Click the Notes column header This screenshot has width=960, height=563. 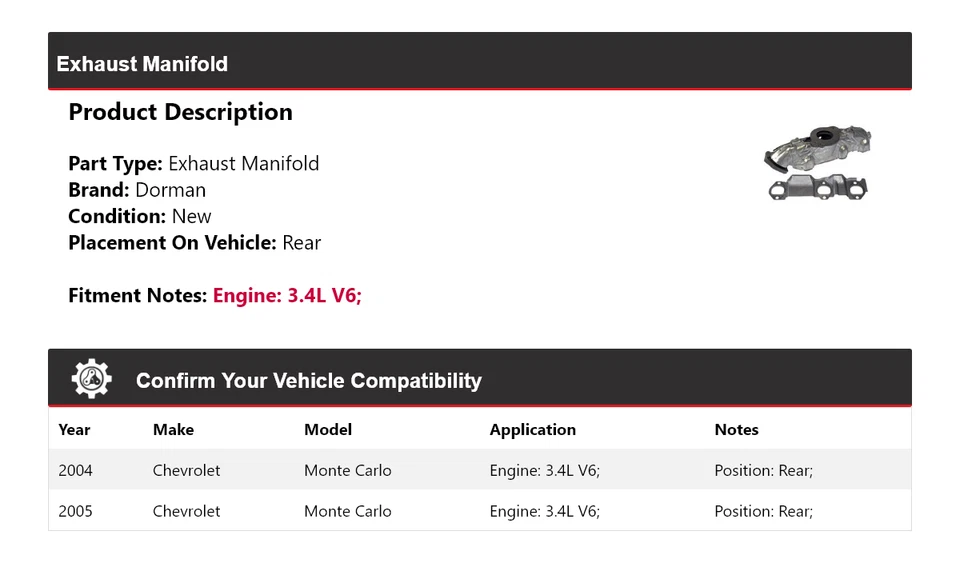[x=736, y=429]
